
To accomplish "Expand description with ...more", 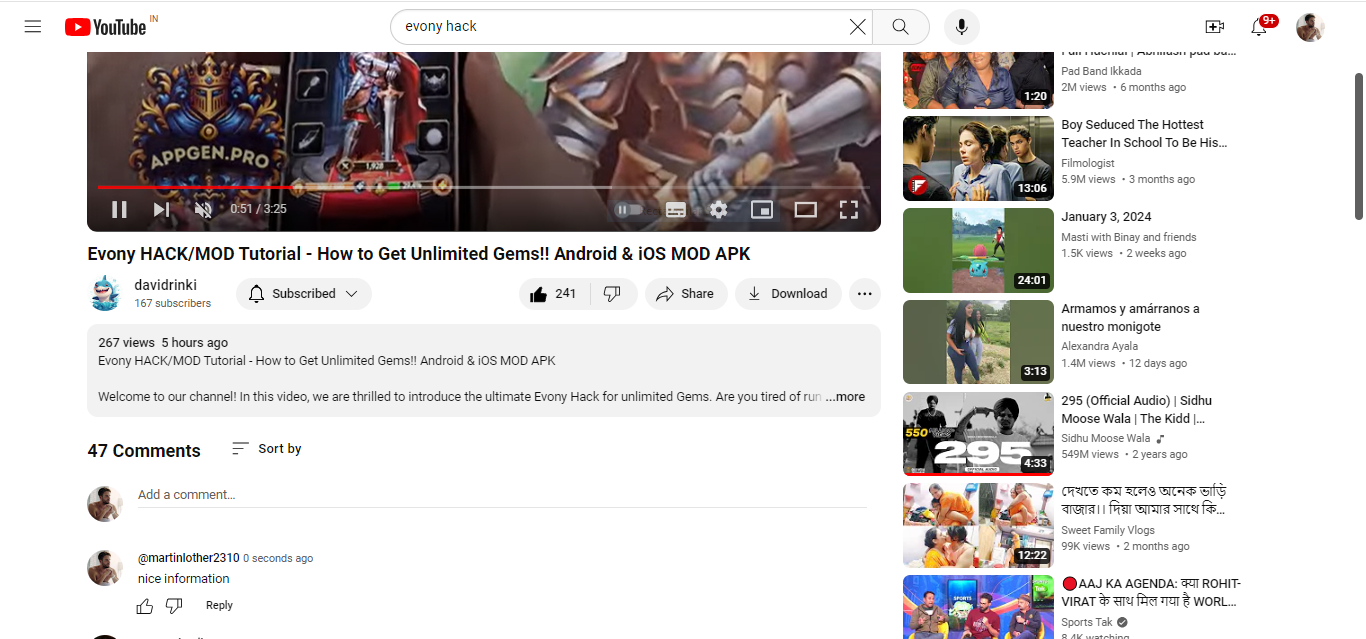I will [x=845, y=397].
